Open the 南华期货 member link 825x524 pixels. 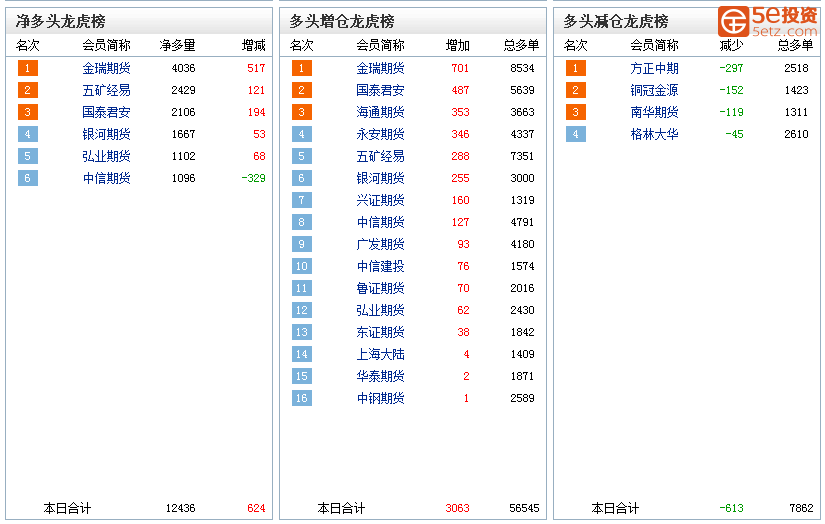click(655, 113)
